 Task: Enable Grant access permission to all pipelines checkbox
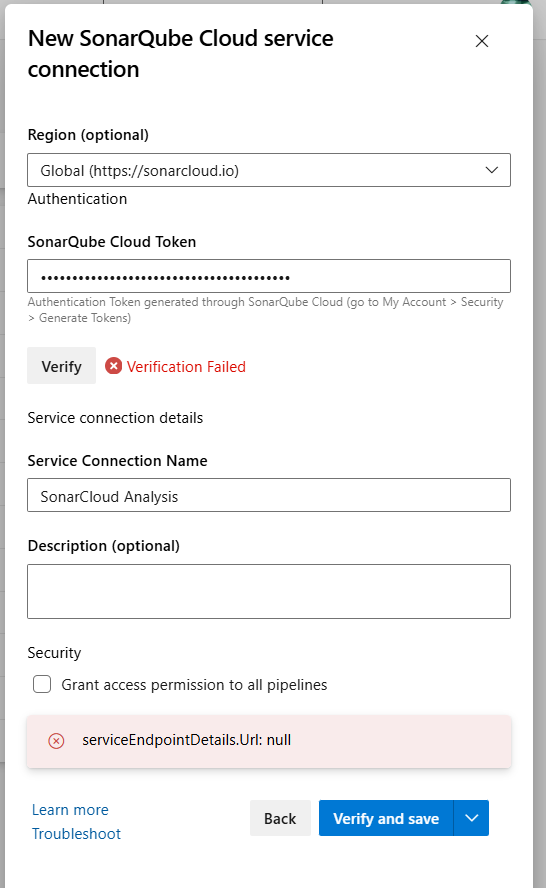(x=42, y=684)
